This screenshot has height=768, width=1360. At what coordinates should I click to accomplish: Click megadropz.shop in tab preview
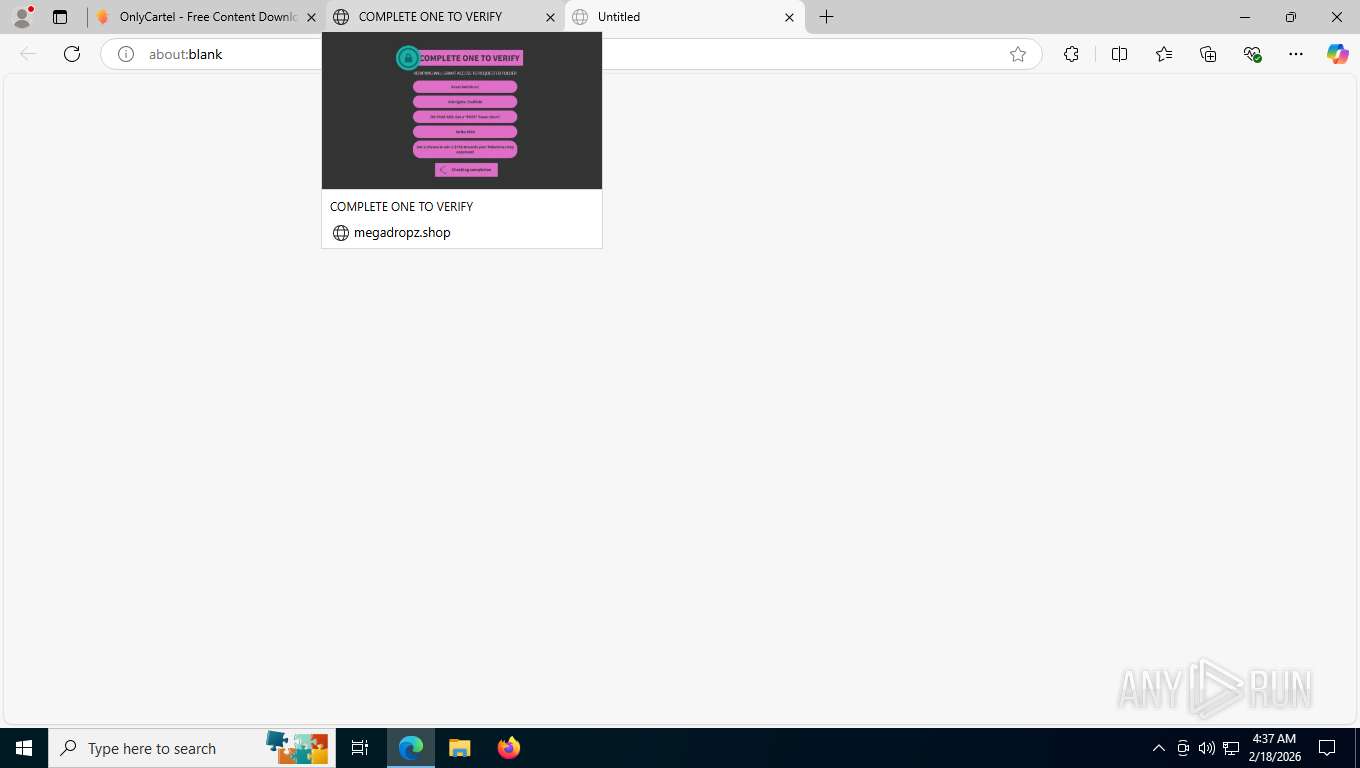[x=402, y=232]
